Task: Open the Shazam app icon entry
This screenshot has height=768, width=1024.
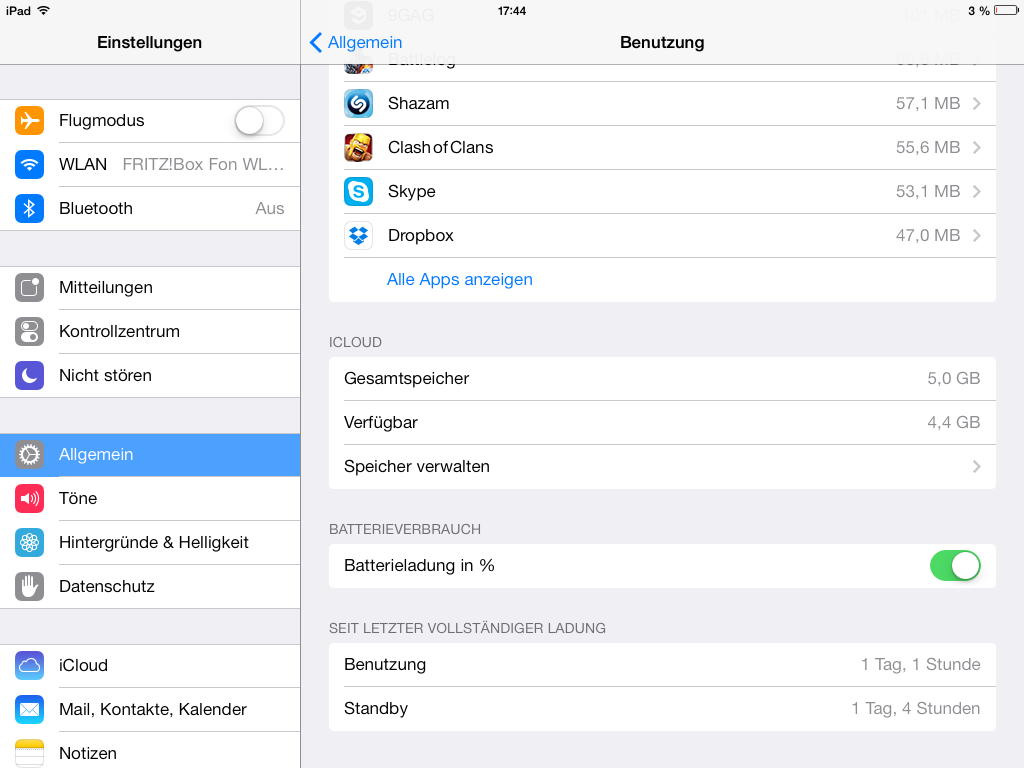Action: coord(359,103)
